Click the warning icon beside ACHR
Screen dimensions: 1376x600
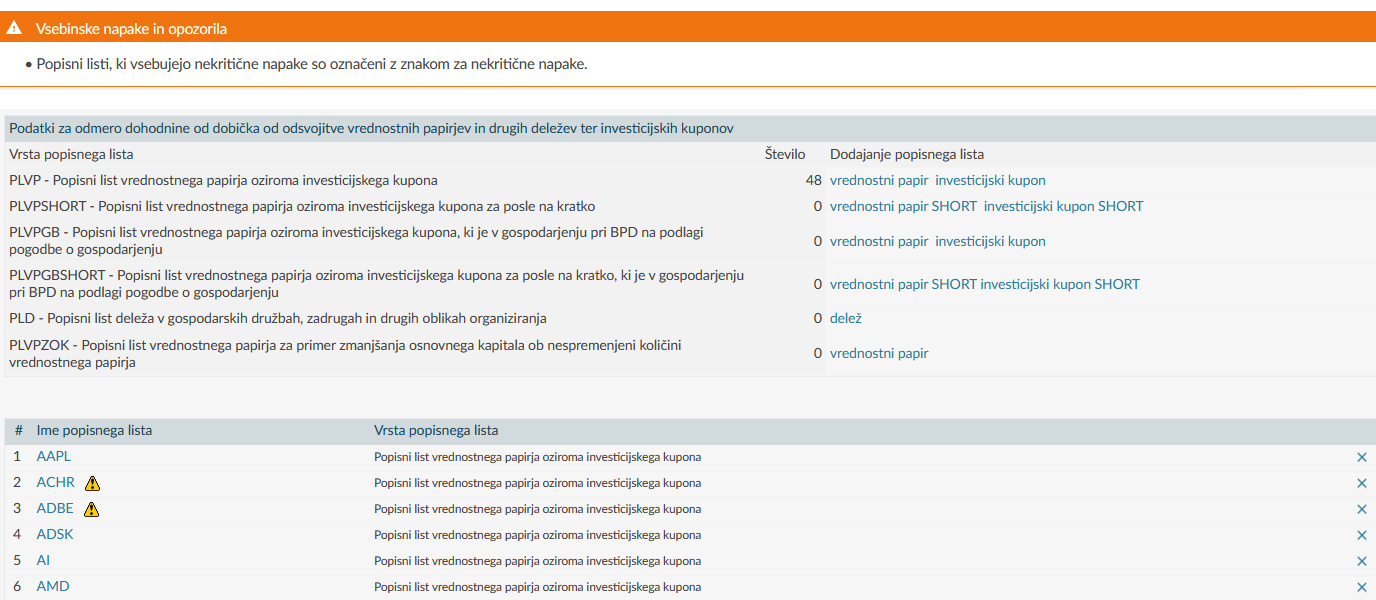tap(93, 483)
